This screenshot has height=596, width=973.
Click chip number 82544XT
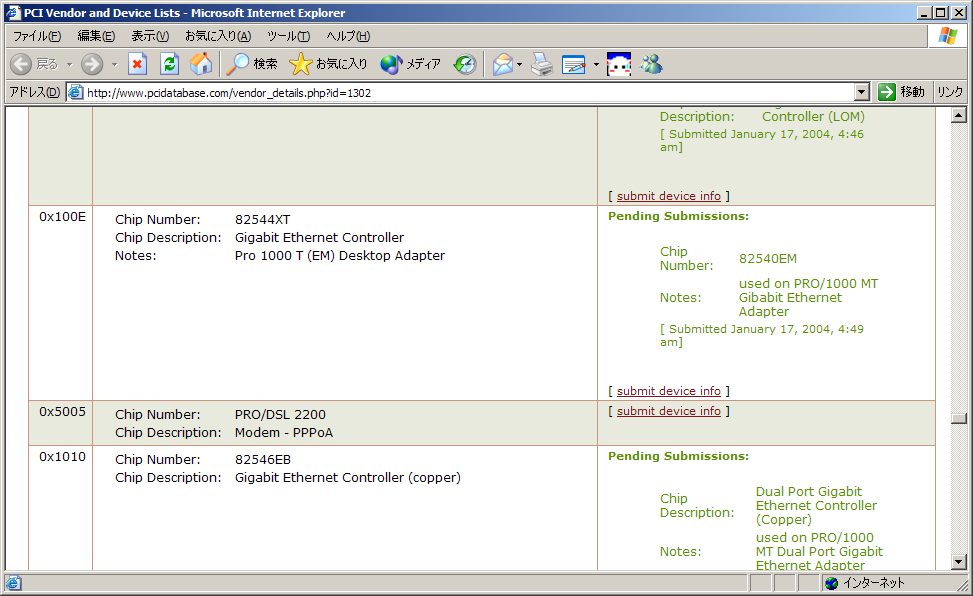pyautogui.click(x=262, y=220)
